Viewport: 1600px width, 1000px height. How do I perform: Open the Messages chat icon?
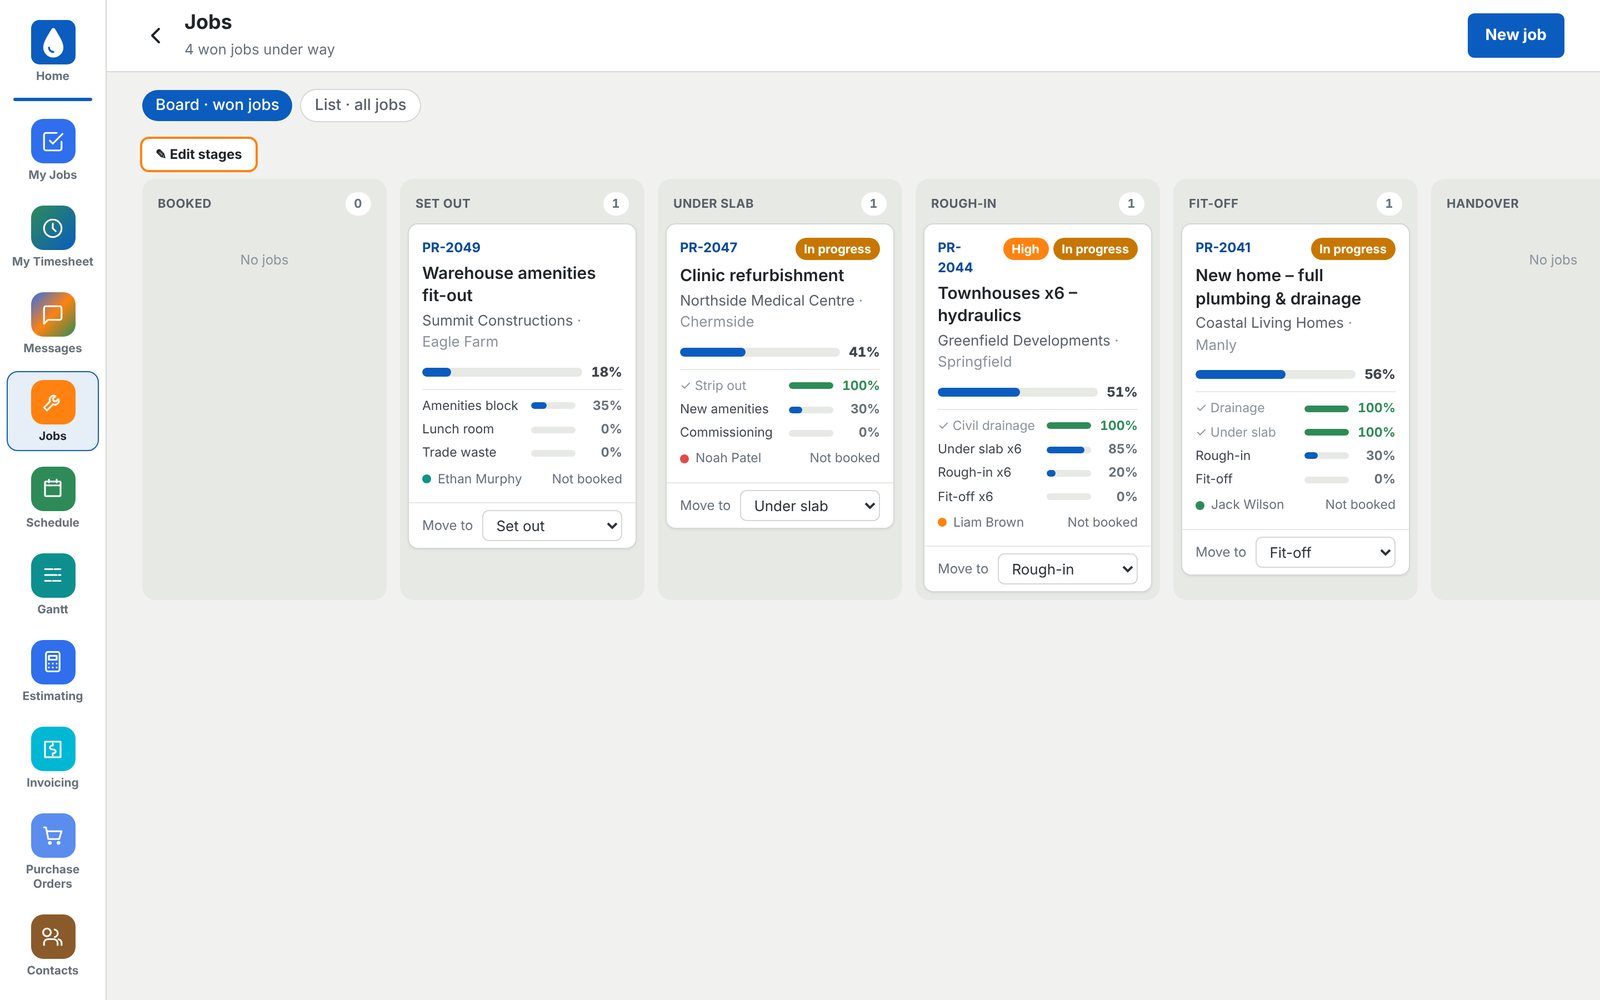pos(53,314)
